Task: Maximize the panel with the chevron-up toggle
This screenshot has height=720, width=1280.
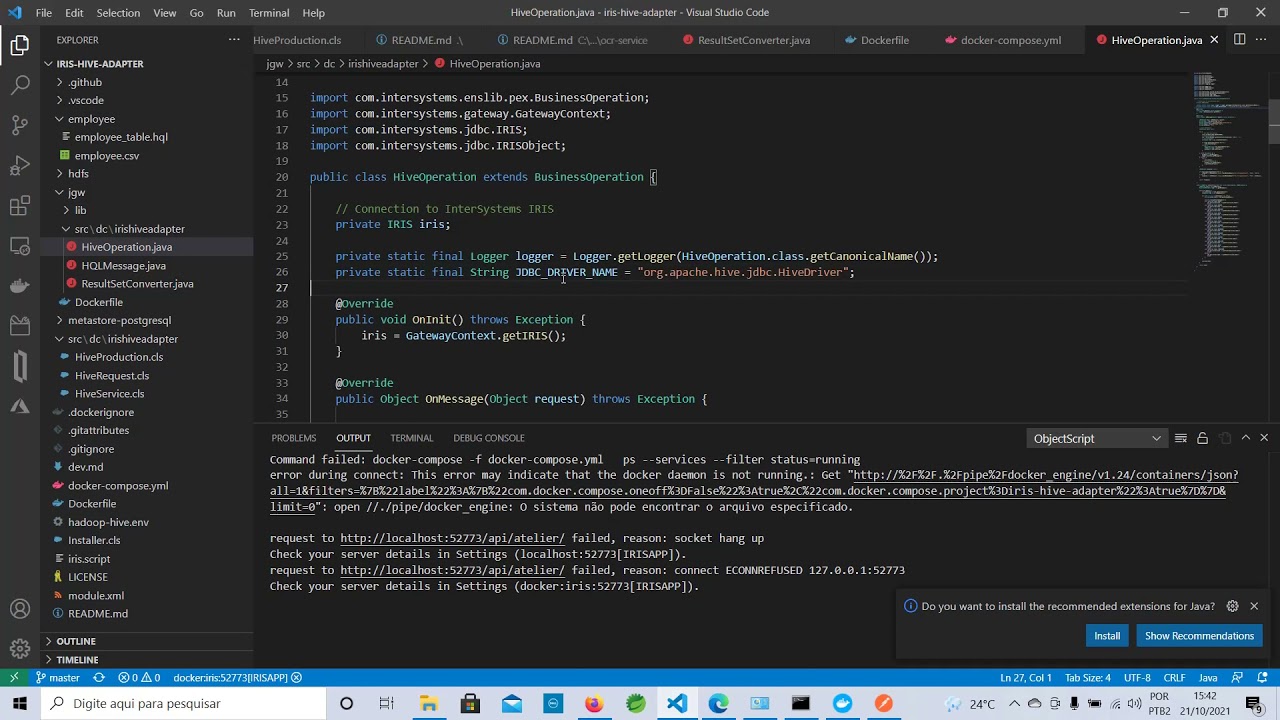Action: coord(1245,438)
